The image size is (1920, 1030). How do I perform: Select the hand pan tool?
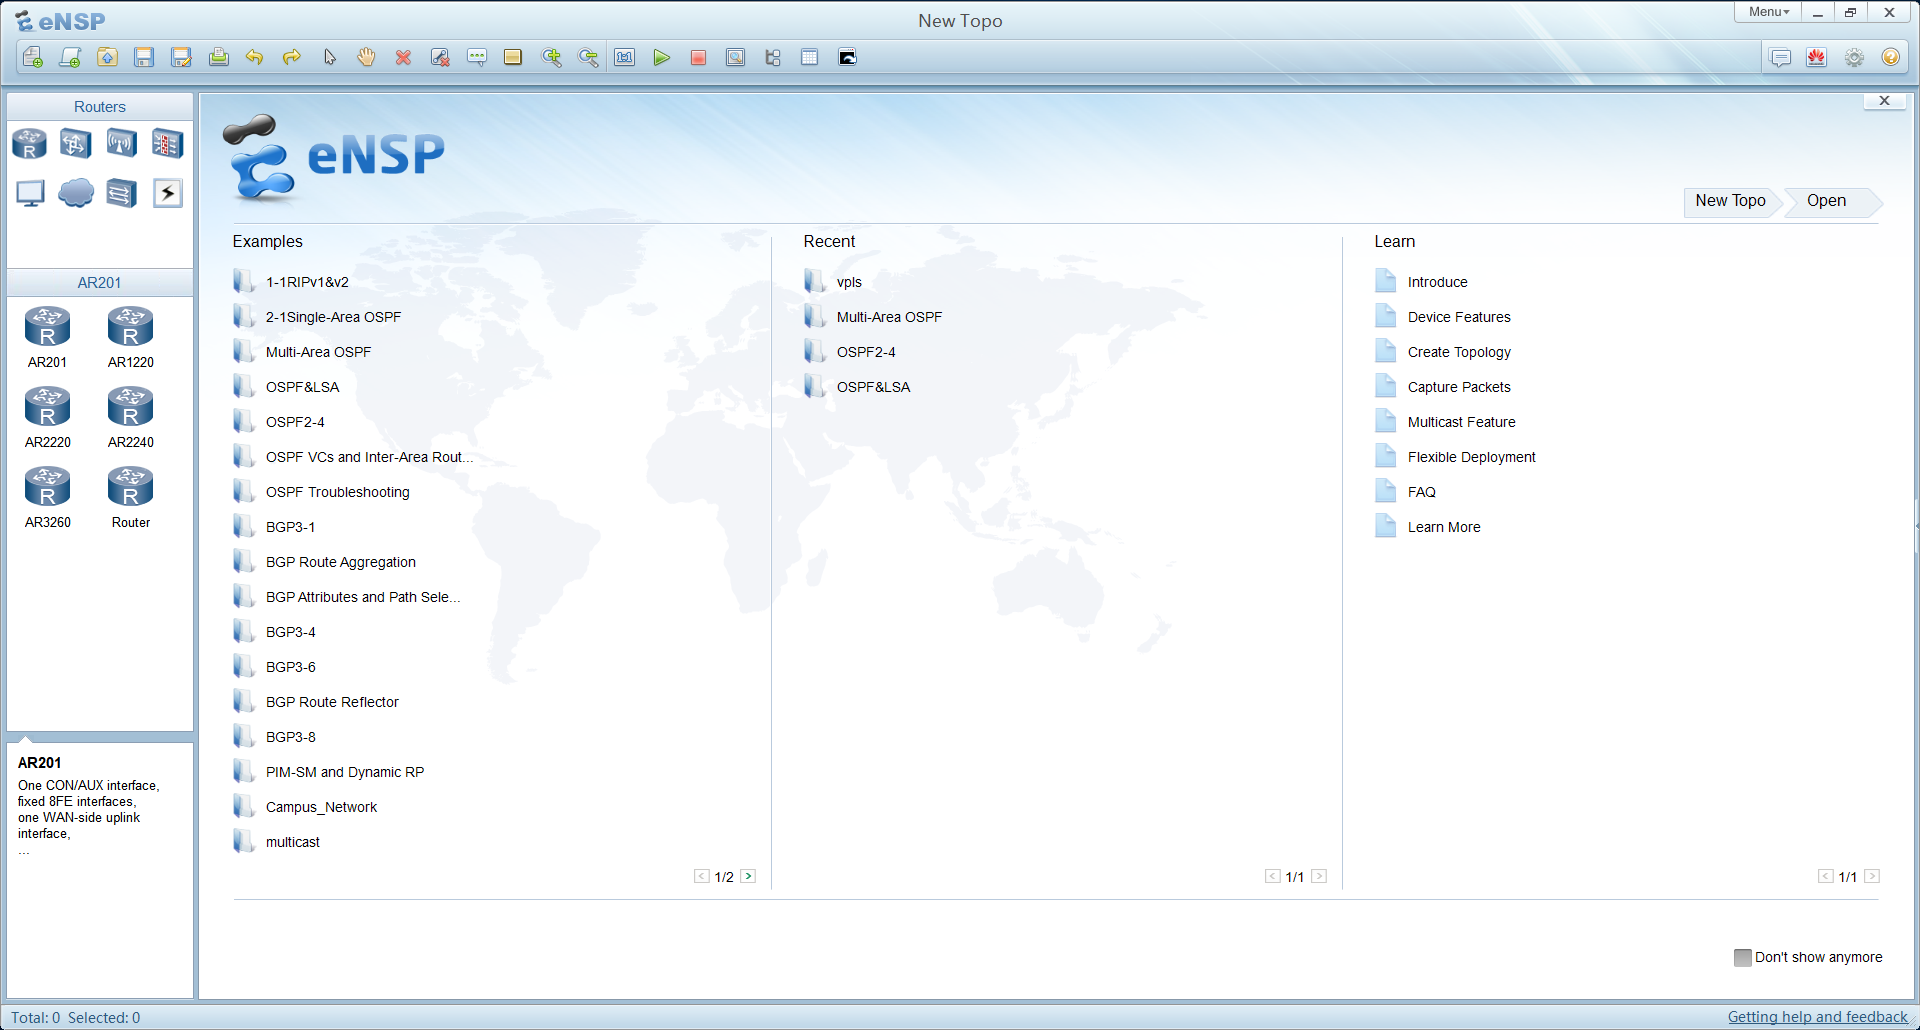point(366,57)
